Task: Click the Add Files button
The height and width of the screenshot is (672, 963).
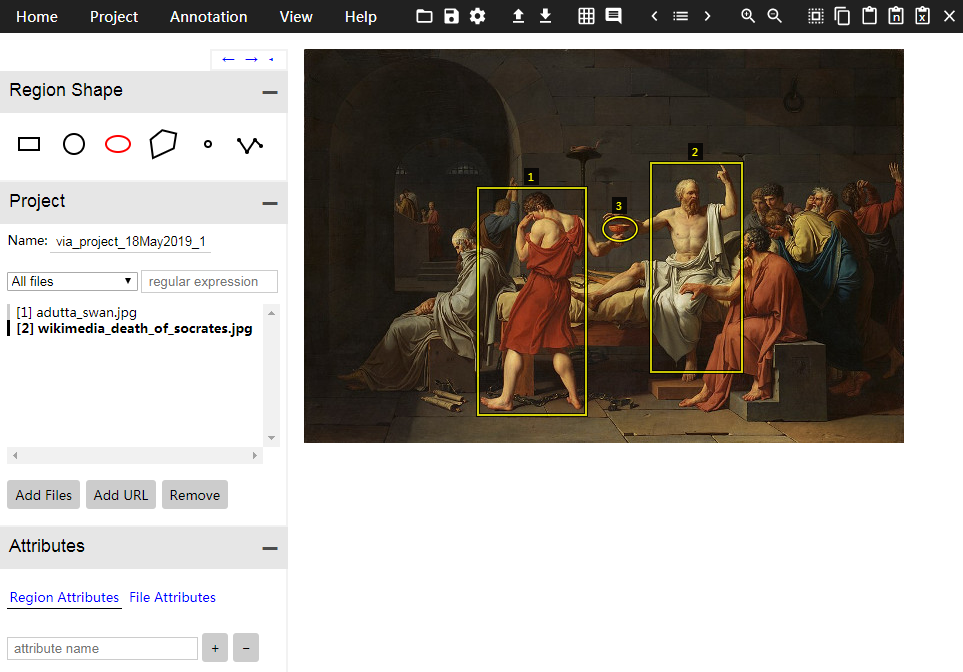Action: 44,495
